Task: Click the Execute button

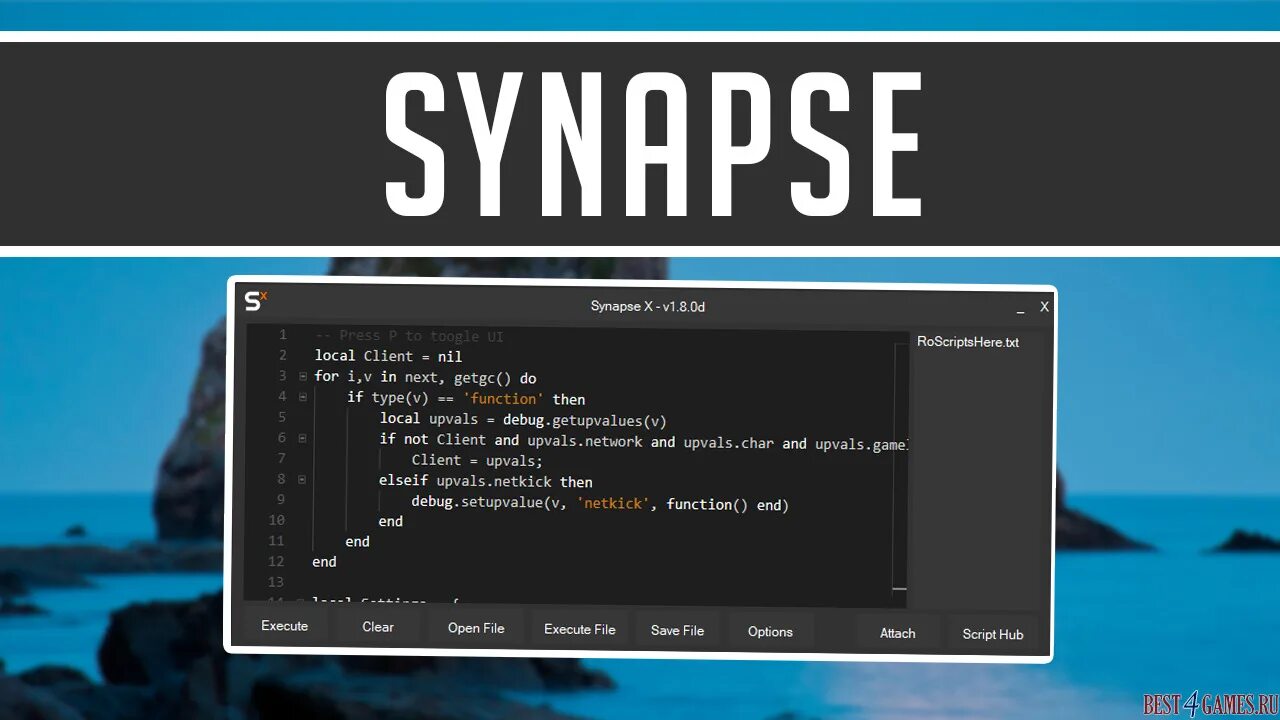Action: pos(285,626)
